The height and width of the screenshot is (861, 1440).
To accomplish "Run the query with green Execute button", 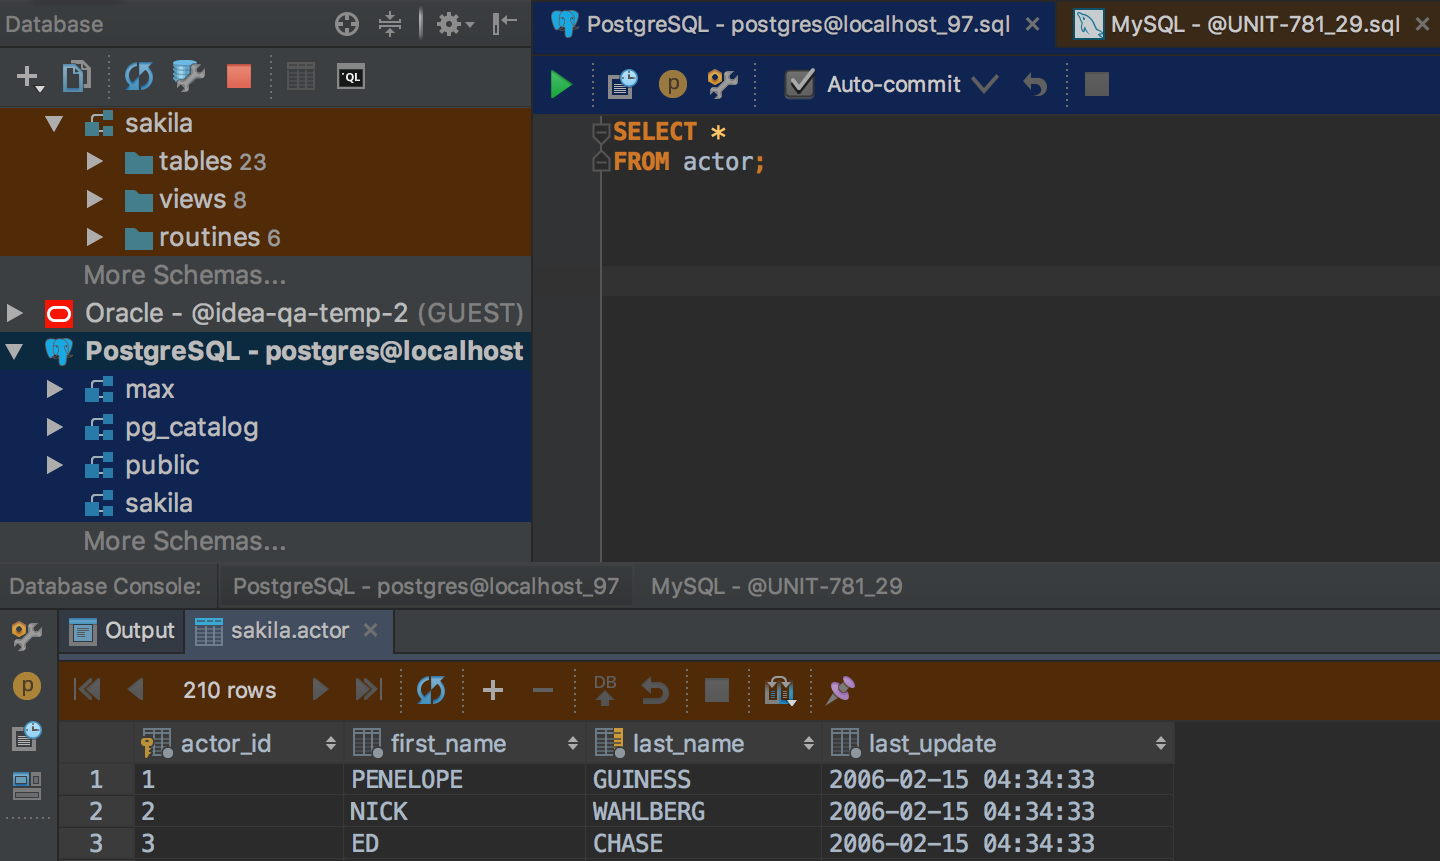I will click(561, 85).
